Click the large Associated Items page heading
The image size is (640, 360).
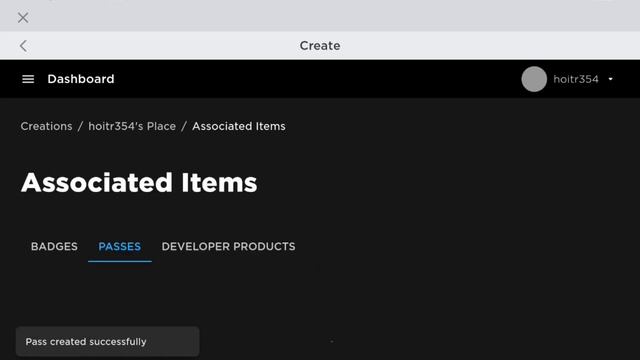tap(139, 182)
